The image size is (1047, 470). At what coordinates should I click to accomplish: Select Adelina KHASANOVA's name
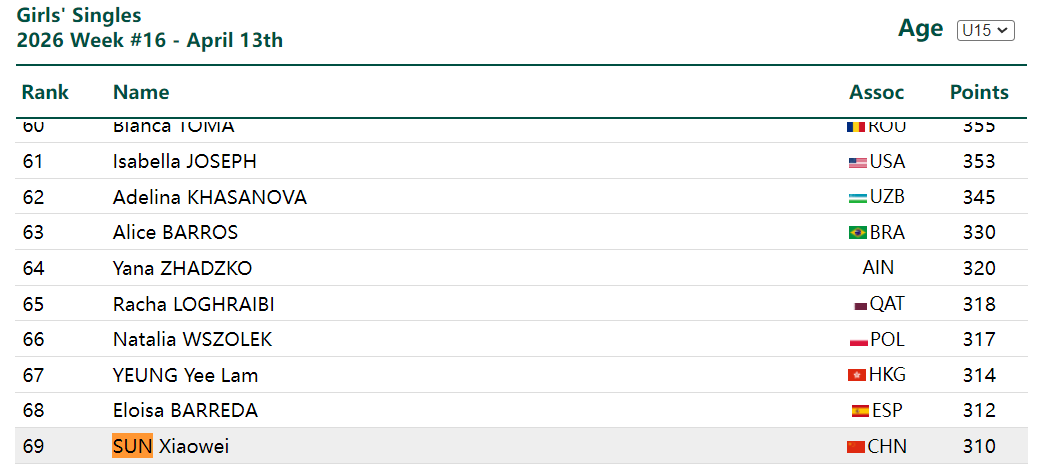pyautogui.click(x=209, y=197)
